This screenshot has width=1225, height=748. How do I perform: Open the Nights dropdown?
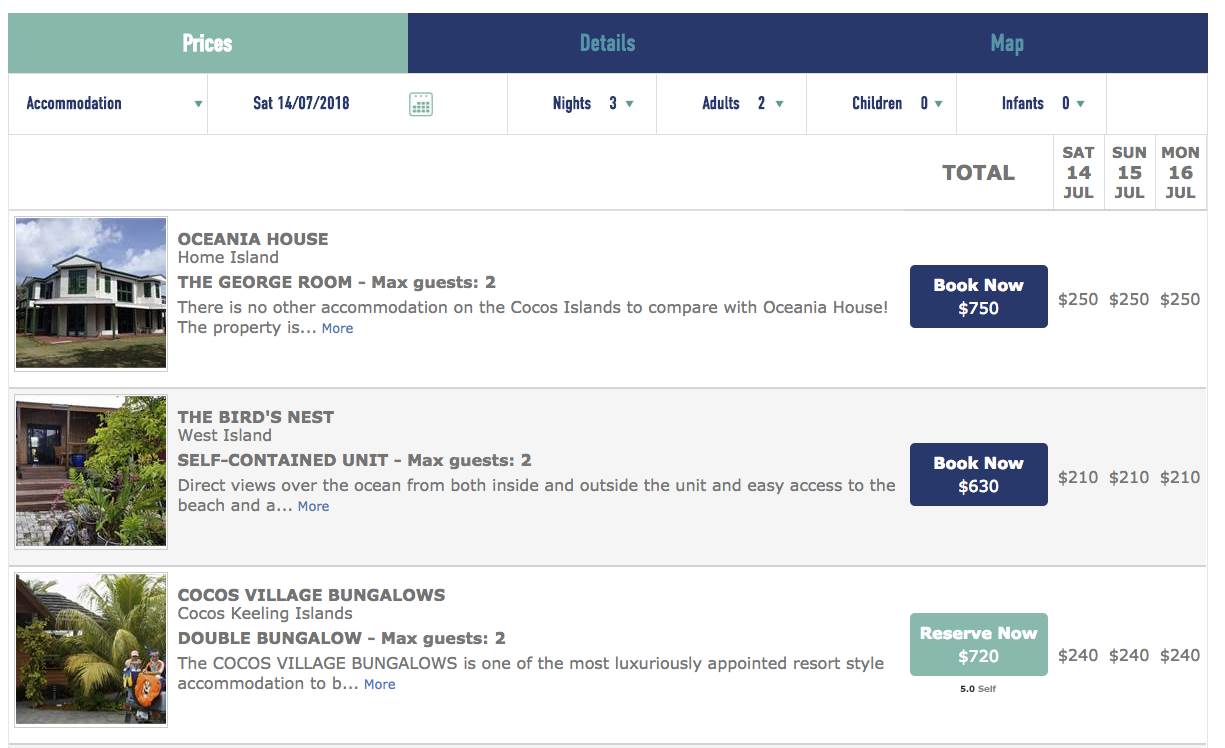(x=593, y=103)
